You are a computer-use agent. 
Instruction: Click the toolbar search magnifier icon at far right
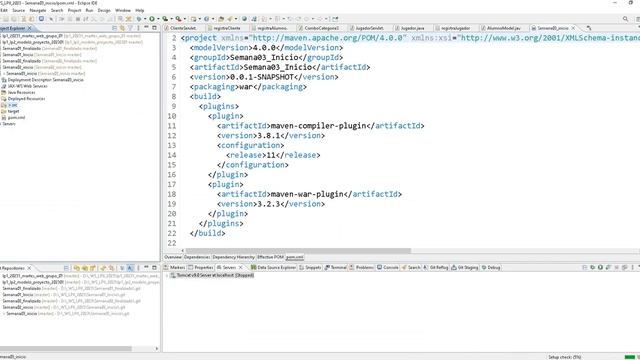pyautogui.click(x=625, y=19)
